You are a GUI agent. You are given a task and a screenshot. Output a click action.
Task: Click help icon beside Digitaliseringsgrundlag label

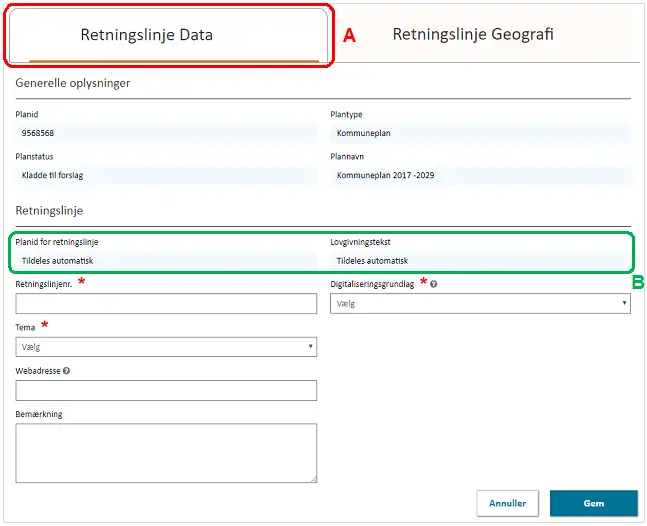[x=433, y=285]
